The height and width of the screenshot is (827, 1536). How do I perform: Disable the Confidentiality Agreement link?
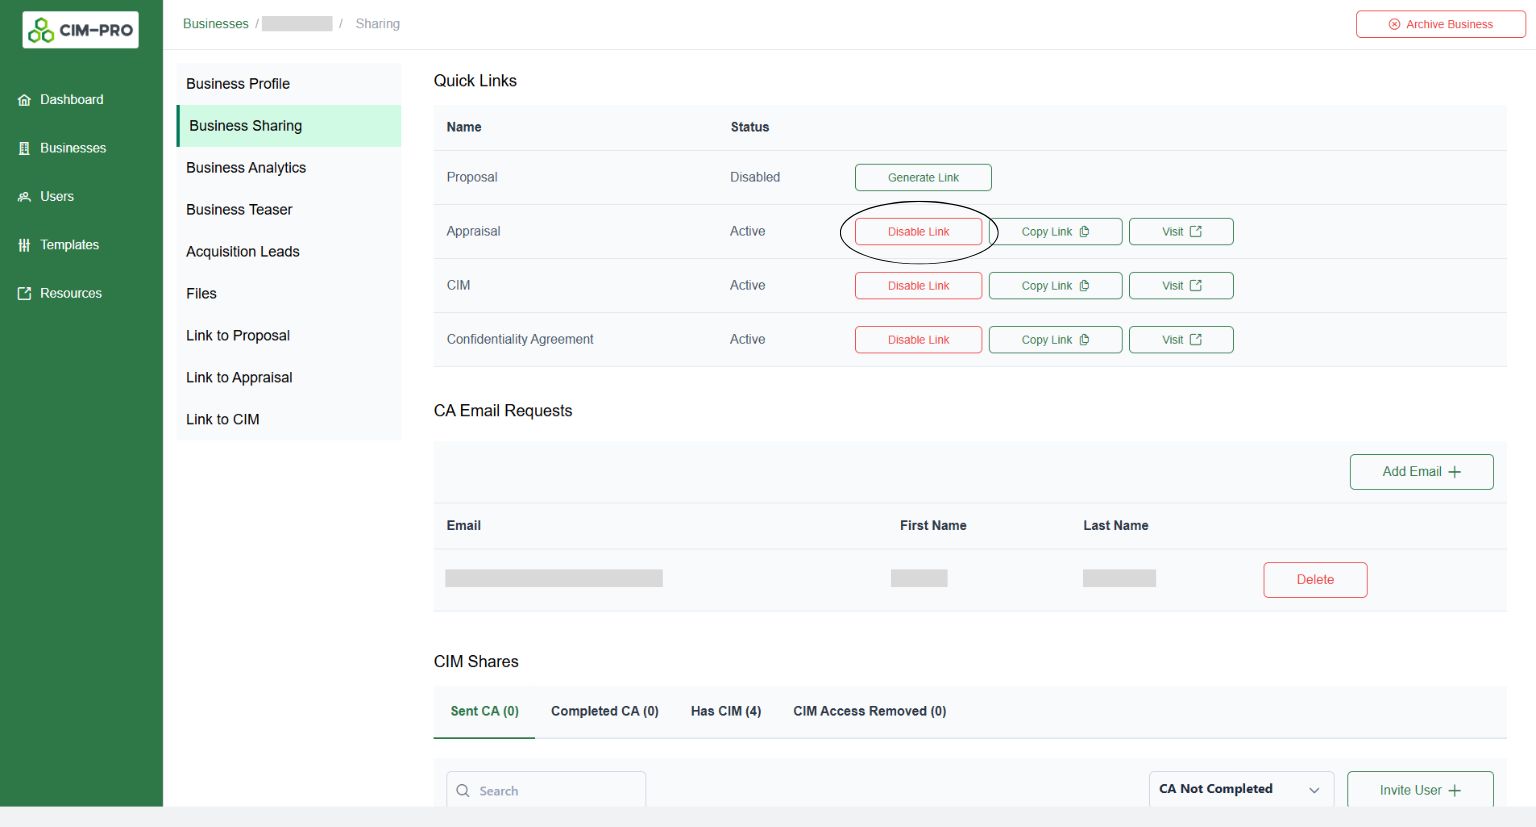[x=918, y=339]
